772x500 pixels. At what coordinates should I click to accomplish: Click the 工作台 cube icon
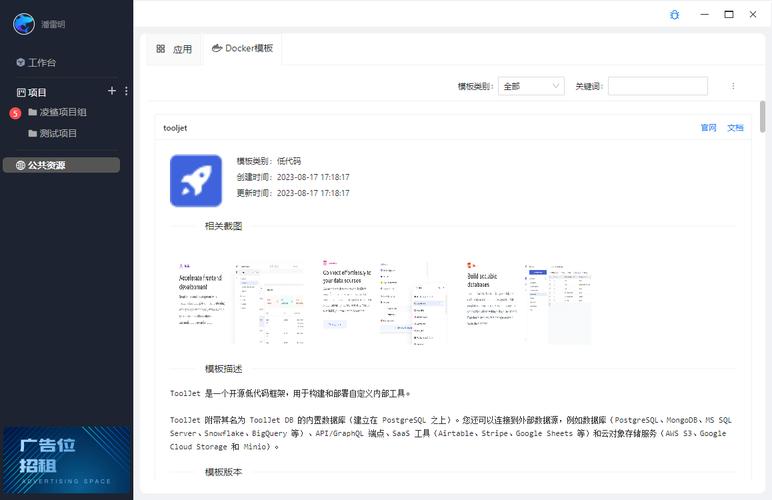(x=20, y=62)
